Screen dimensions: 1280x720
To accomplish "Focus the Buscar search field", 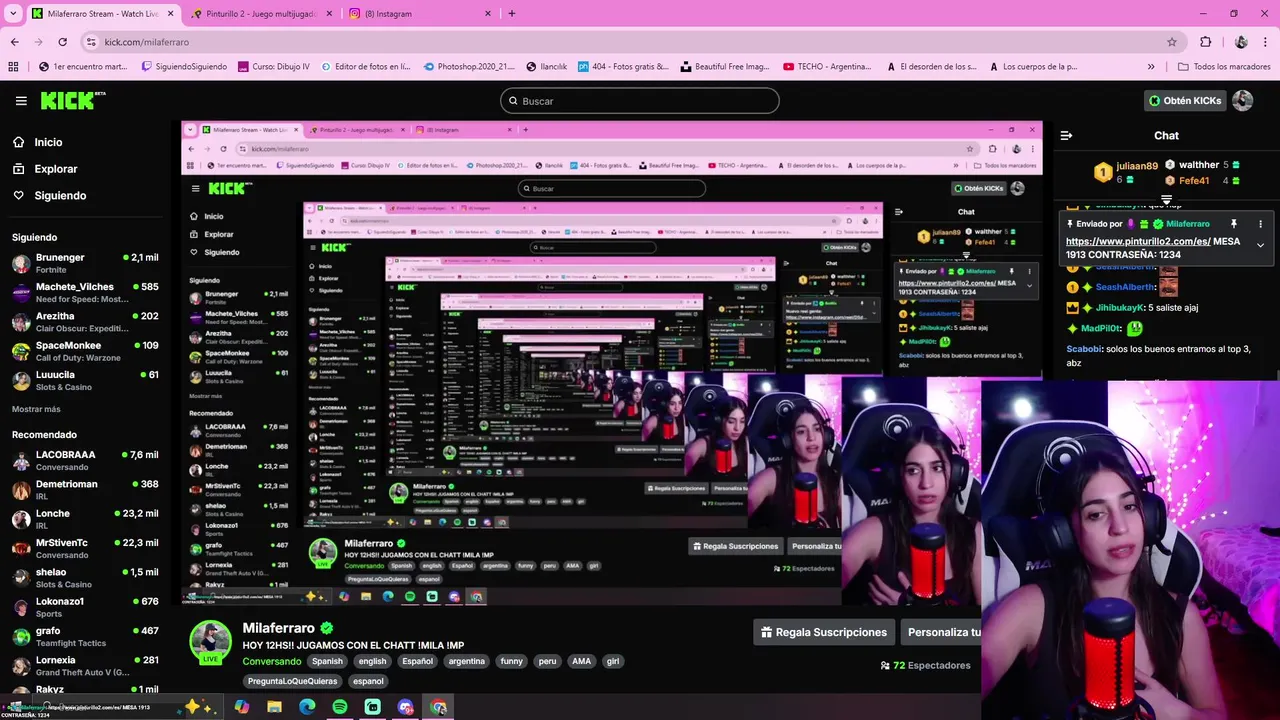I will [640, 101].
